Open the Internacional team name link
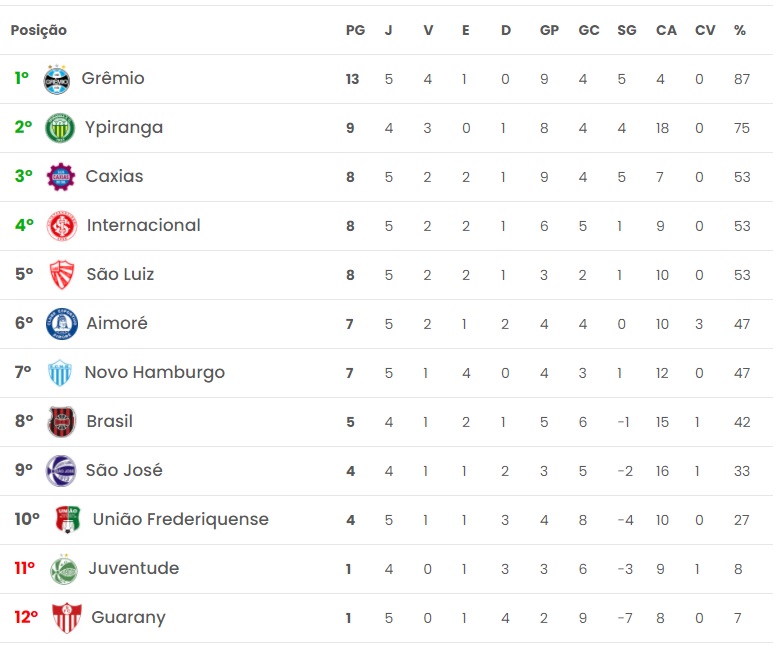Image resolution: width=777 pixels, height=653 pixels. click(144, 226)
